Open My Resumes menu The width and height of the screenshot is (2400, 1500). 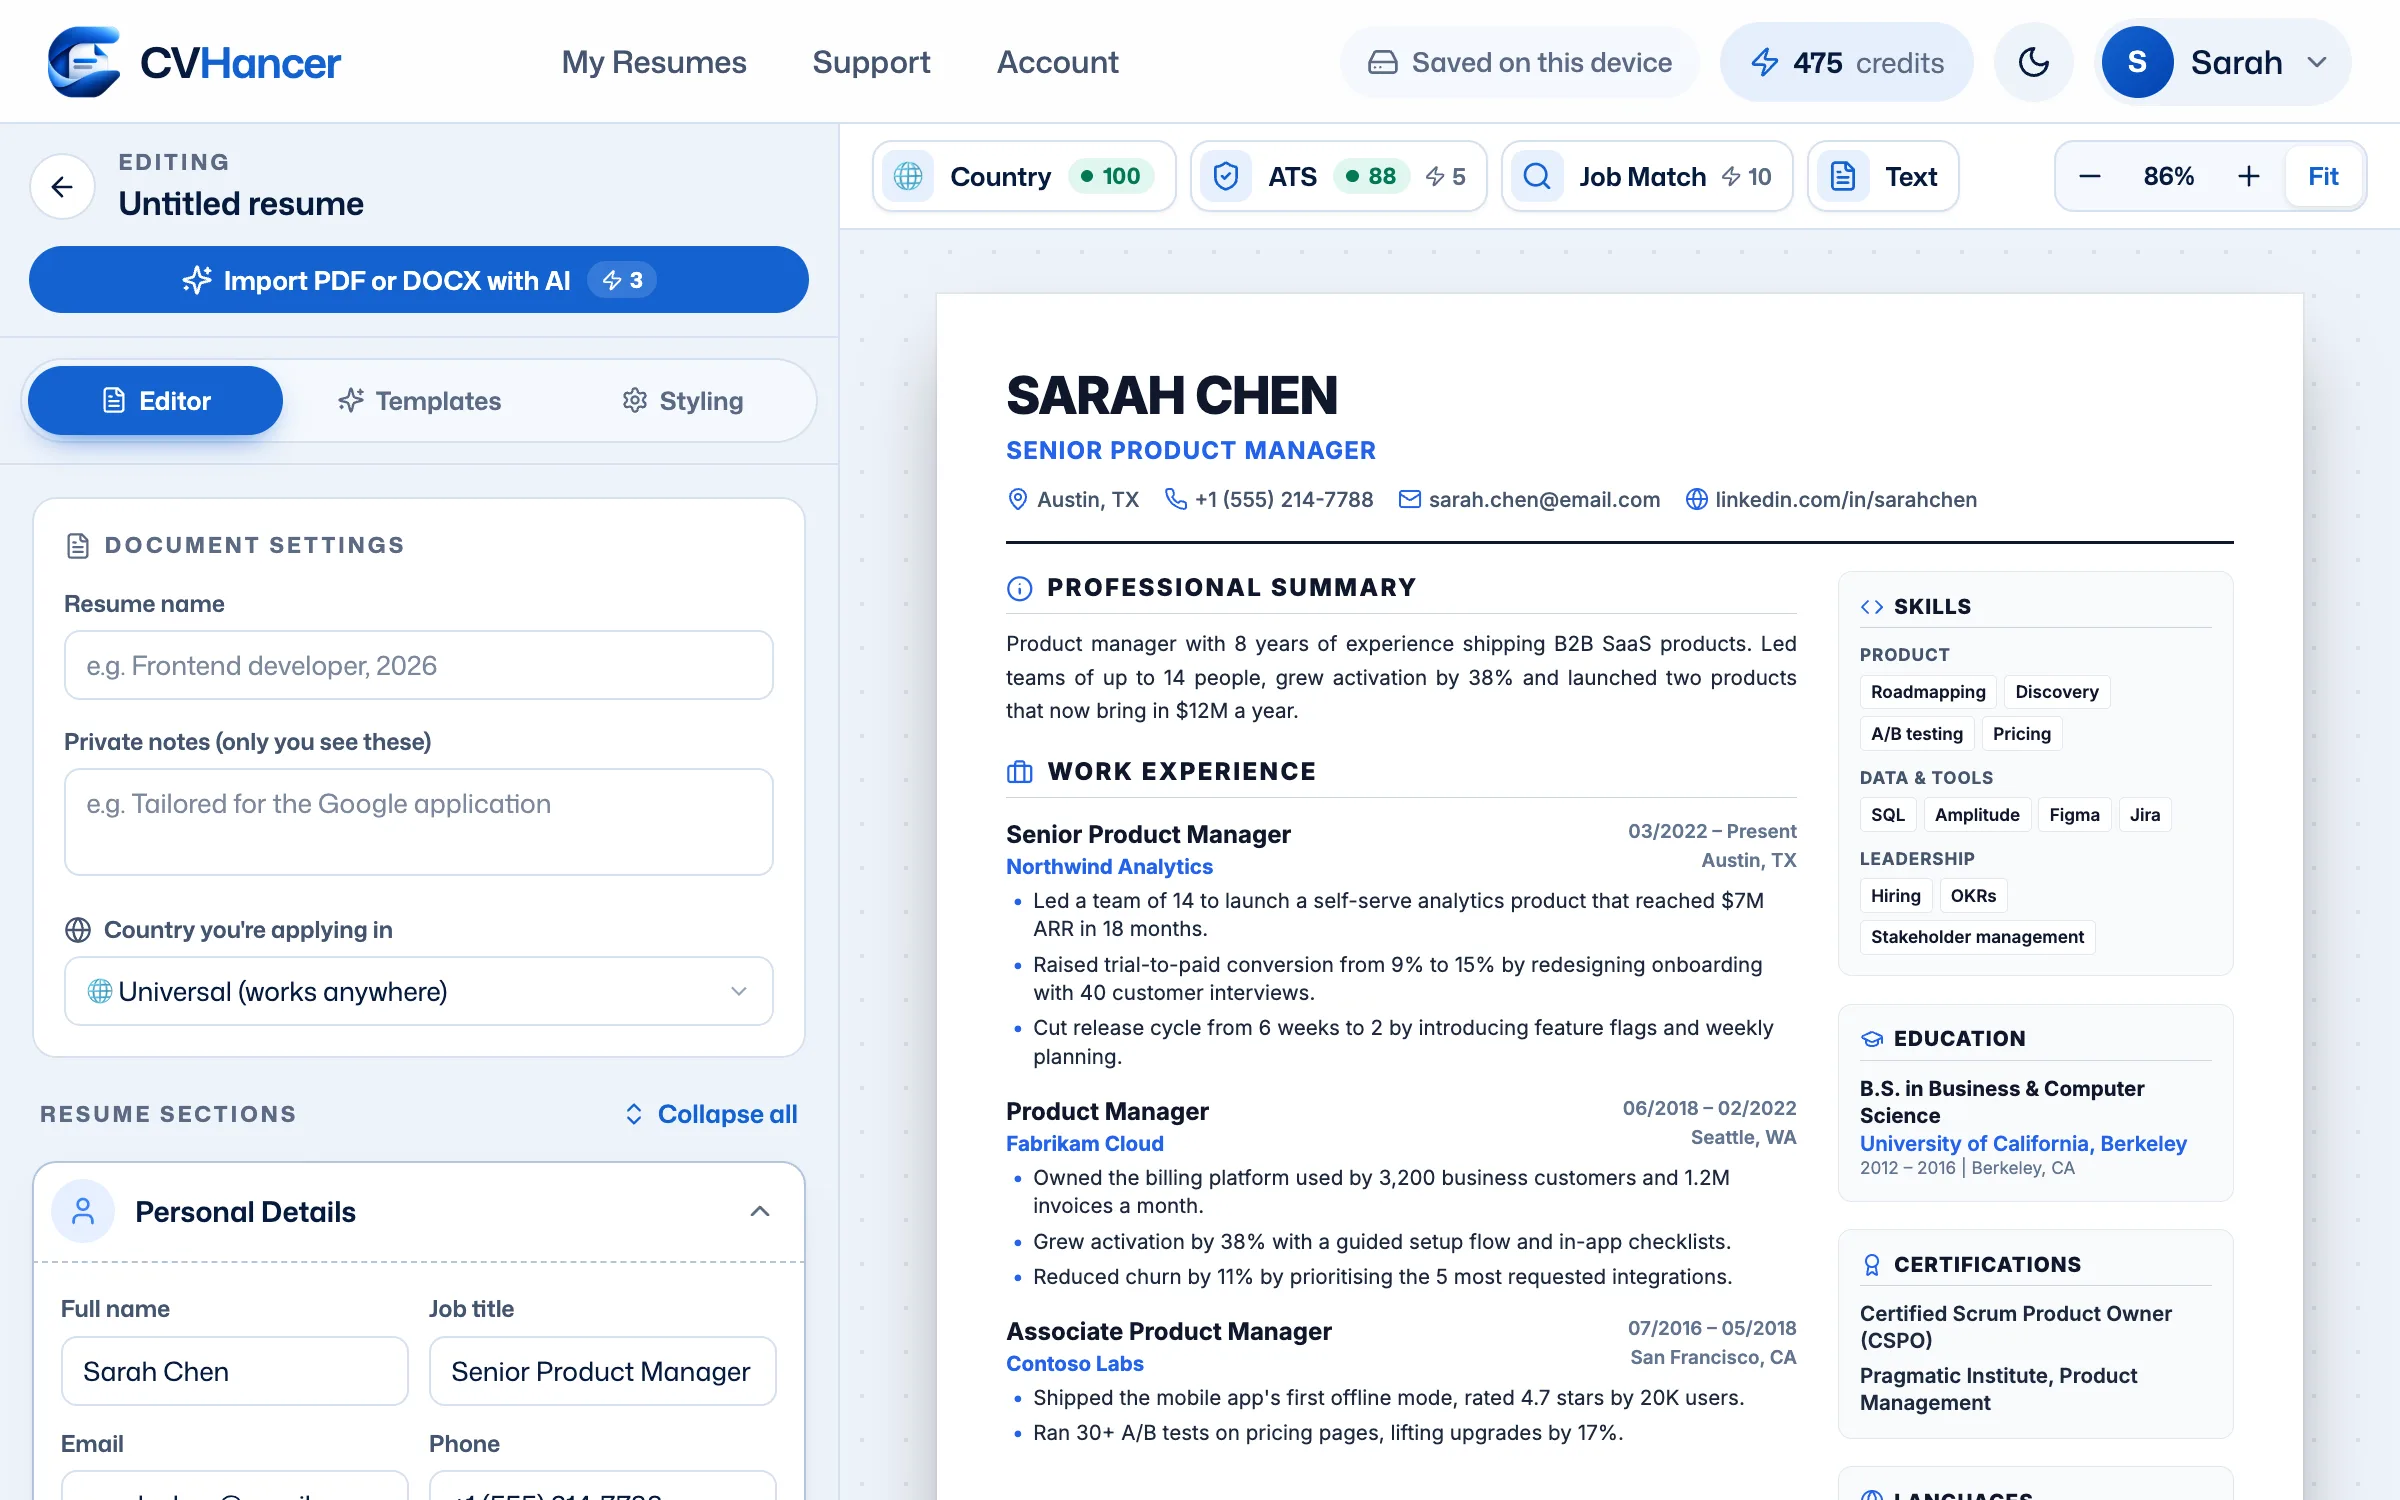click(654, 62)
